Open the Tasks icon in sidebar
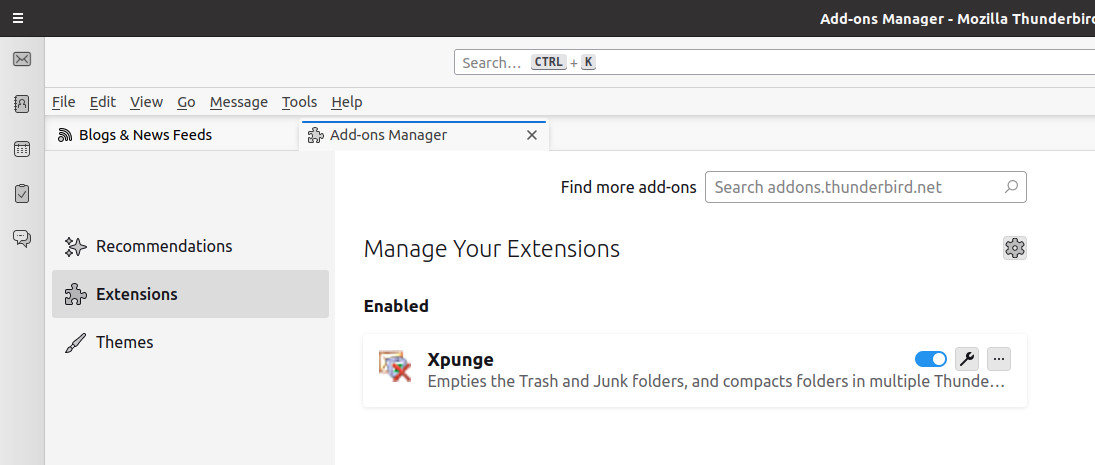Screen dimensions: 1095x465 (22, 193)
